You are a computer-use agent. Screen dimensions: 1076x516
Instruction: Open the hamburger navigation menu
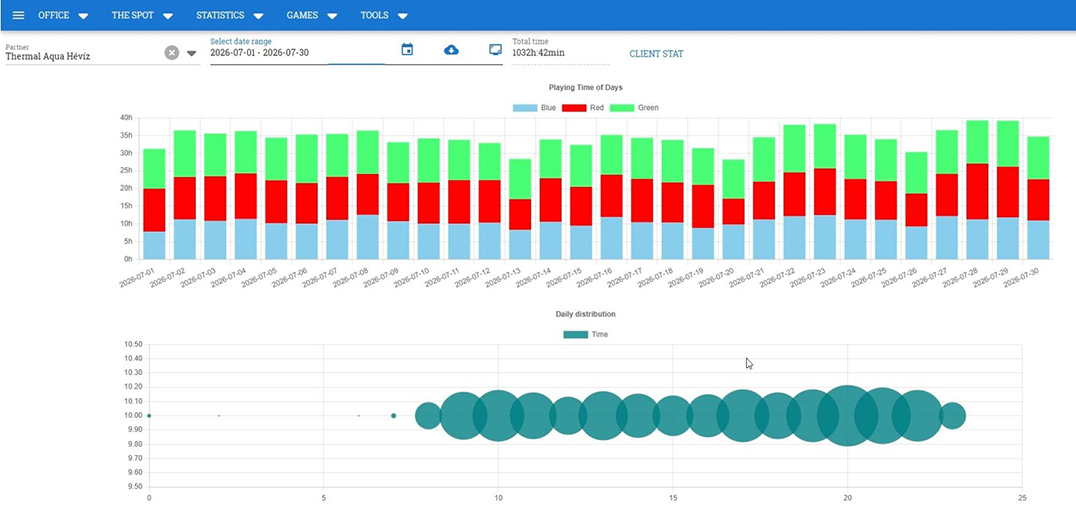coord(19,15)
